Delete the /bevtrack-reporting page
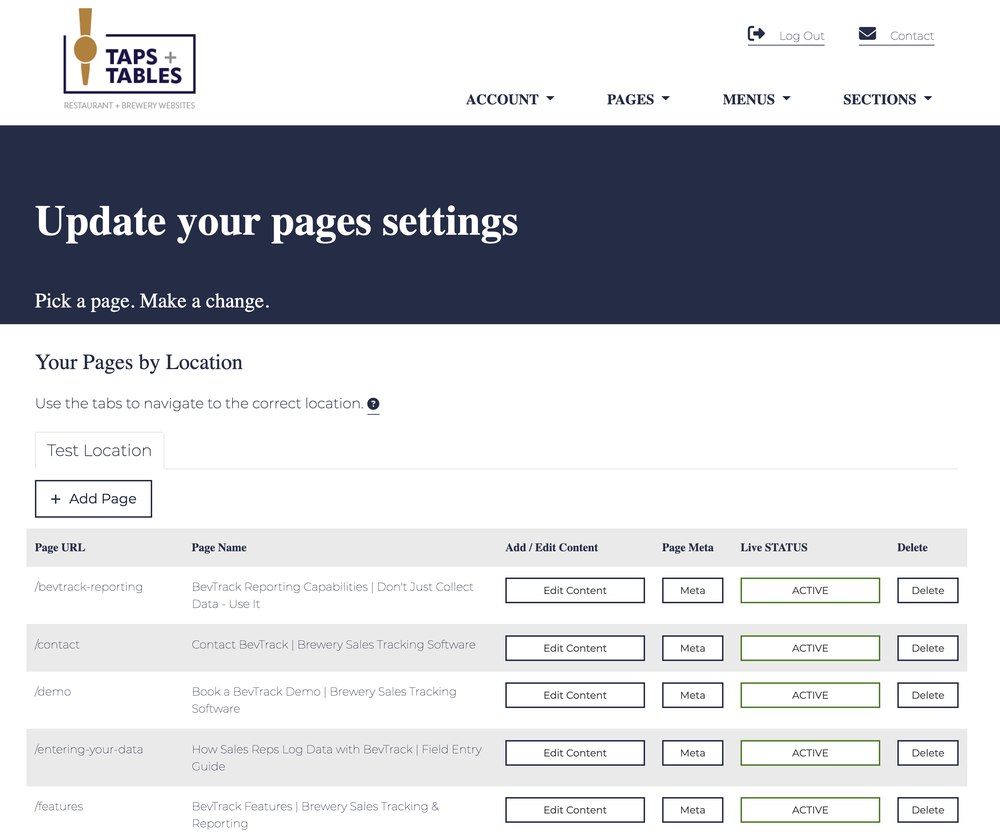Viewport: 1000px width, 838px height. (x=927, y=590)
